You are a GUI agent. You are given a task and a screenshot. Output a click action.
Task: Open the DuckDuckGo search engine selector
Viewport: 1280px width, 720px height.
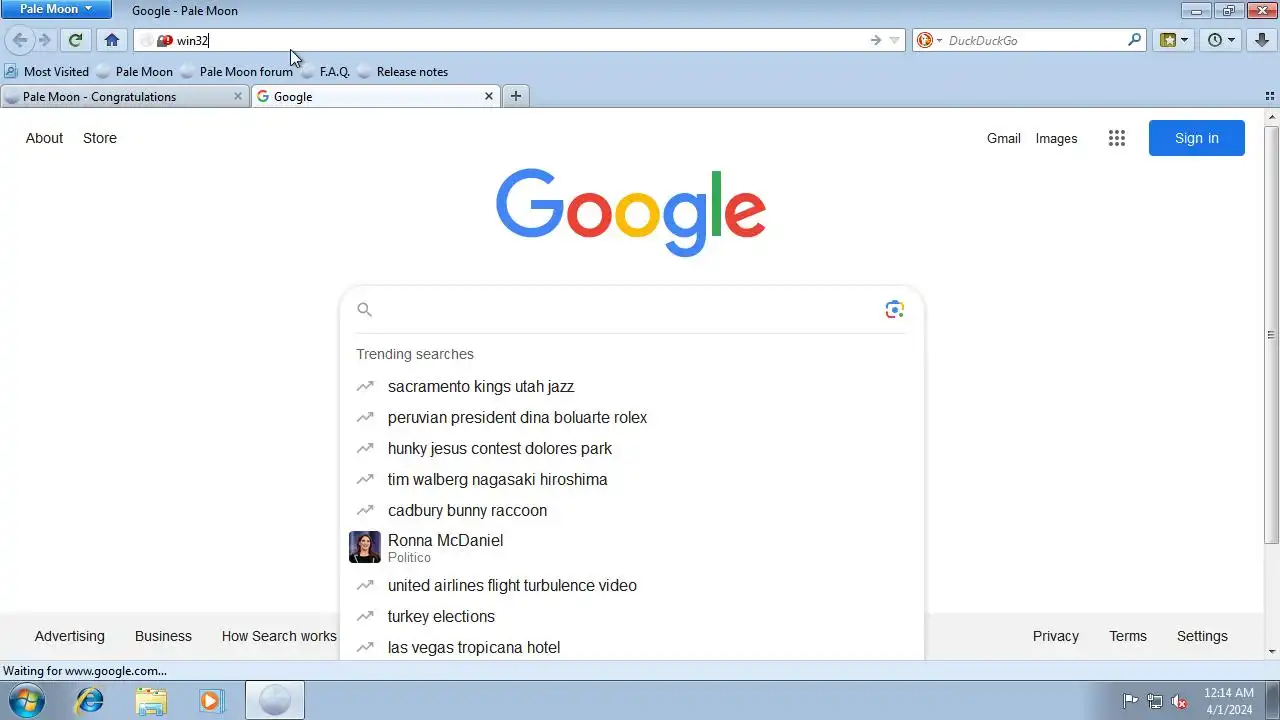tap(929, 40)
